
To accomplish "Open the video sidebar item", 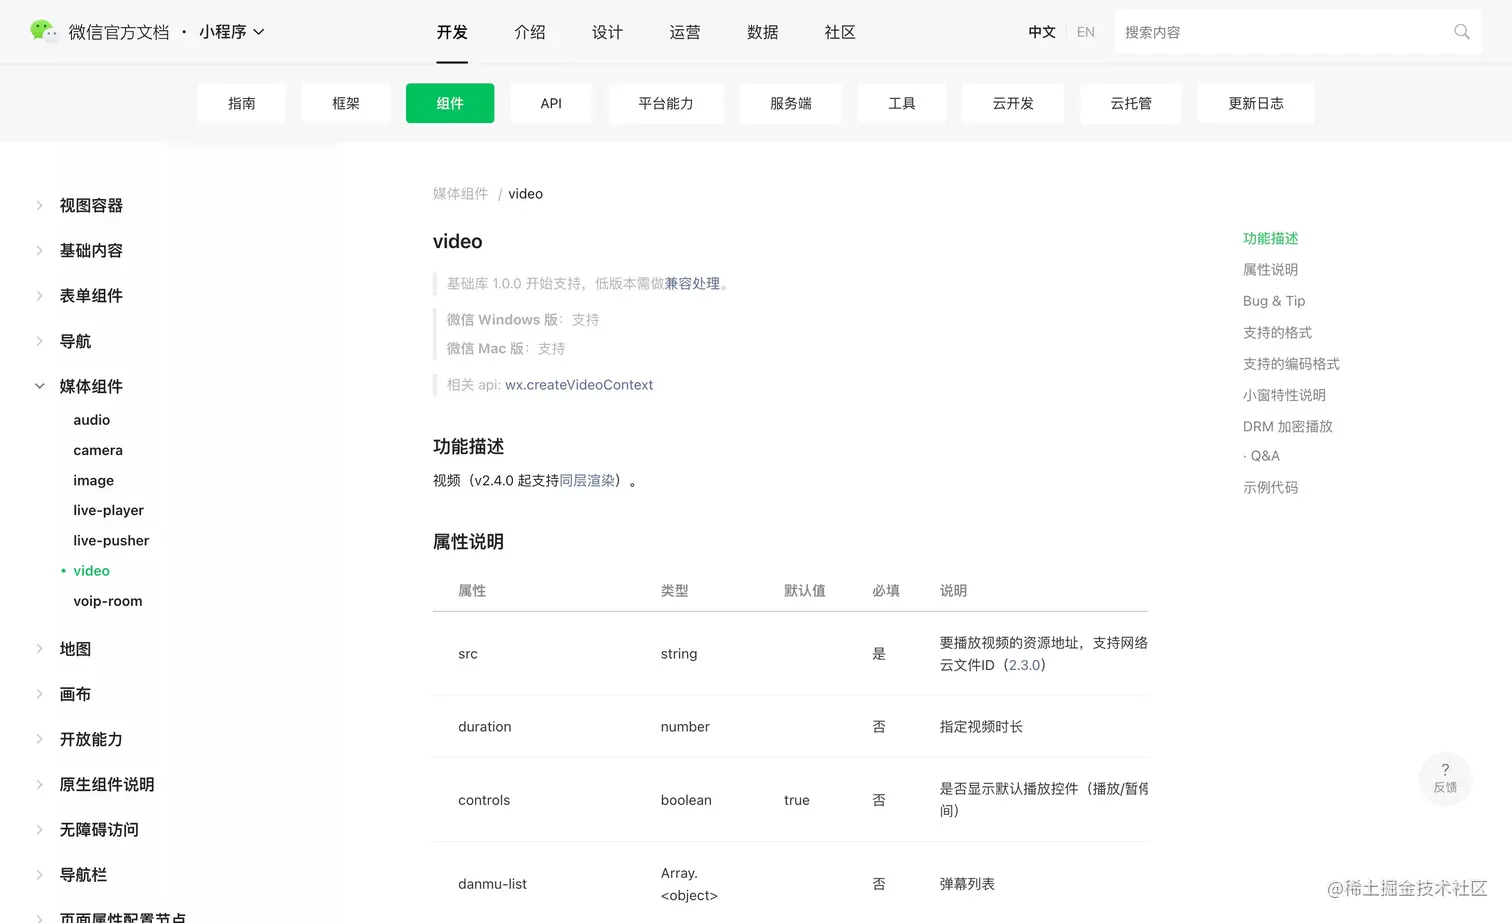I will (91, 570).
